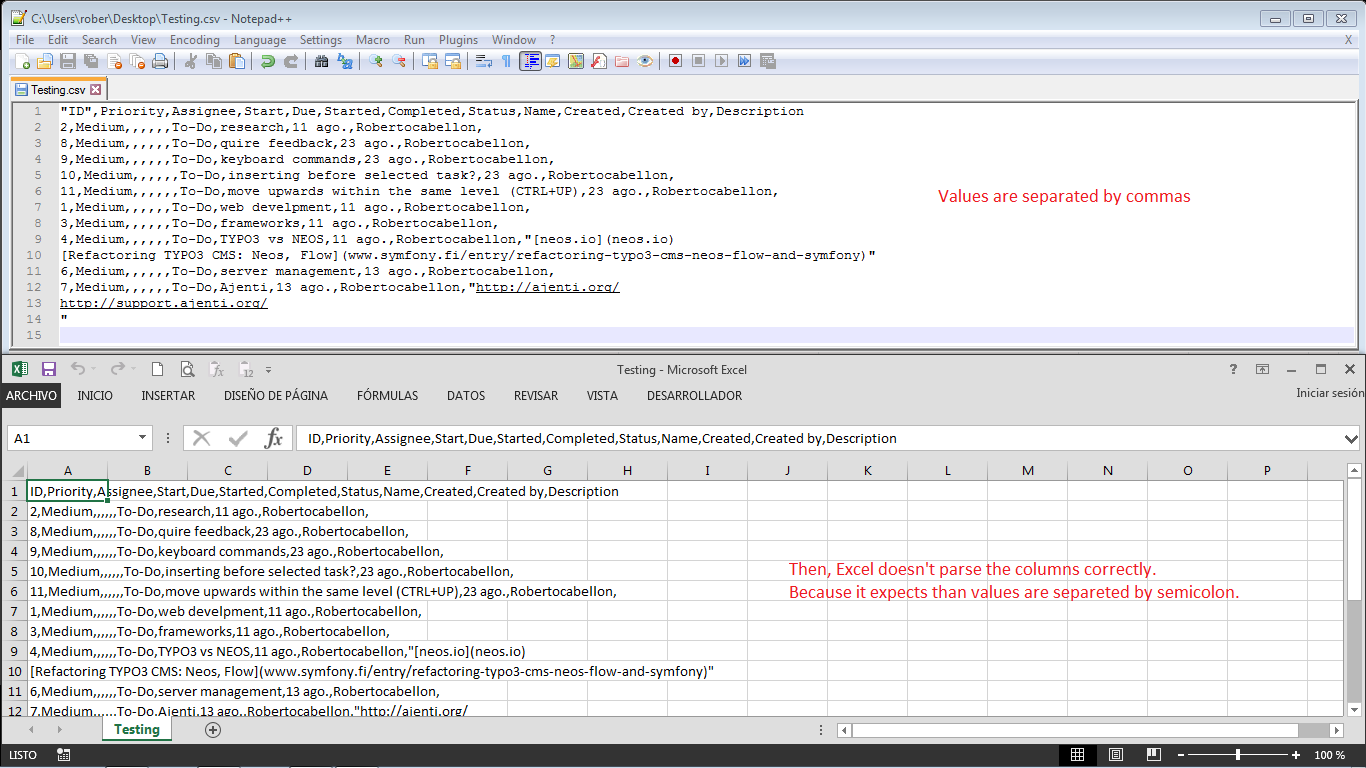Expand the formula bar with its chevron
1366x768 pixels.
(x=1352, y=438)
